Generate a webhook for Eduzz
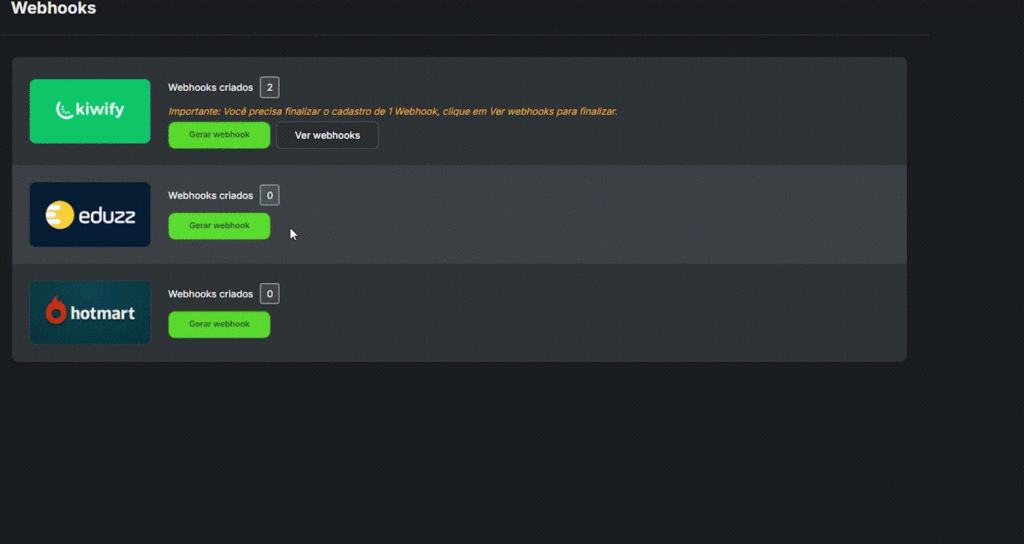Viewport: 1024px width, 544px height. point(219,226)
